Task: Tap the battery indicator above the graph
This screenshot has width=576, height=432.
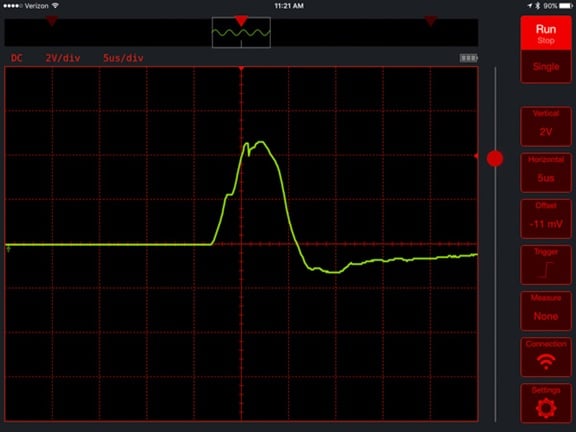Action: (469, 58)
